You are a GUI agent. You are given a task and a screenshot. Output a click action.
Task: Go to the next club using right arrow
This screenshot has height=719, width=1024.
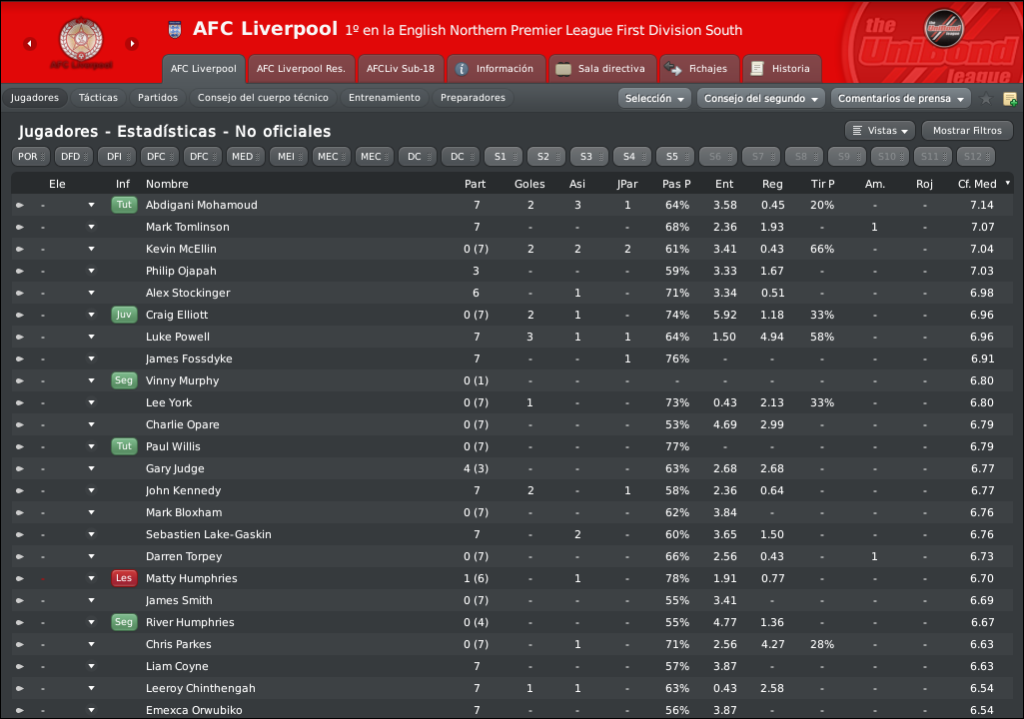pyautogui.click(x=132, y=44)
